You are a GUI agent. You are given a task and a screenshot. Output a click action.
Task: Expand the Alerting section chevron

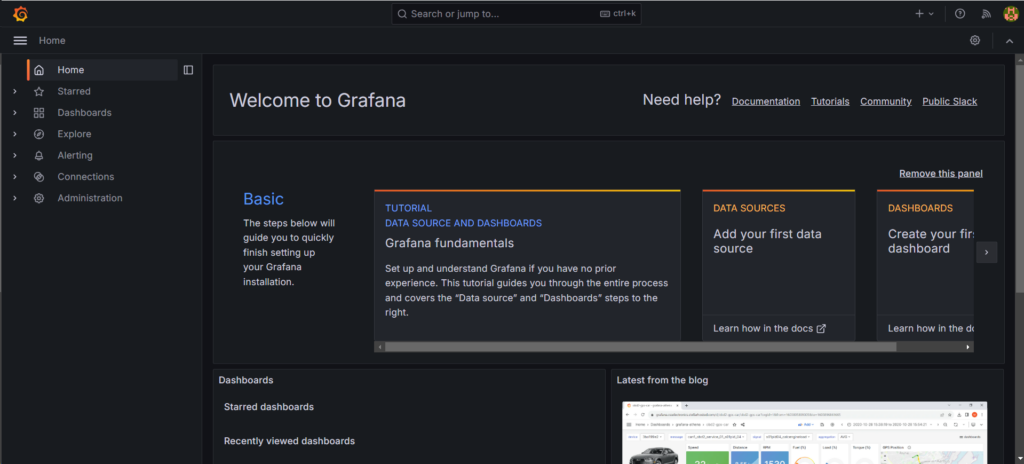[x=14, y=156]
